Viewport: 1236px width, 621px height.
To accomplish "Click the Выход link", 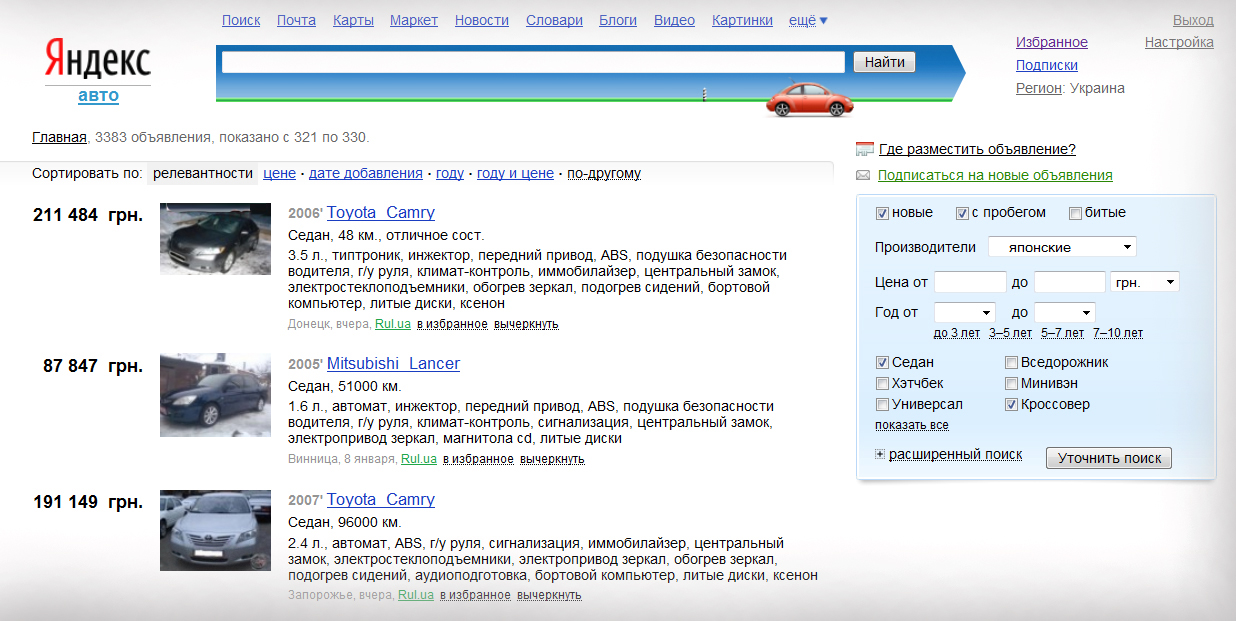I will [1193, 20].
